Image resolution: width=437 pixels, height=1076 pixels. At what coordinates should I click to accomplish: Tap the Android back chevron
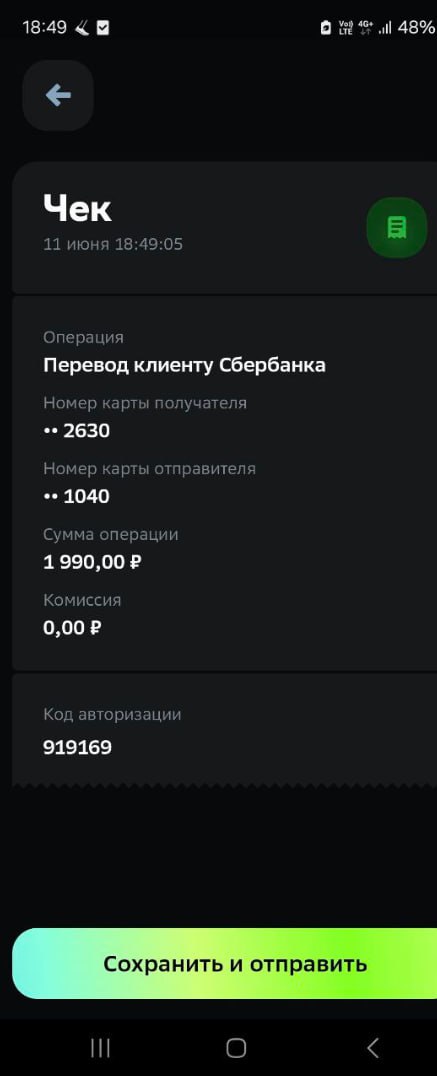[x=373, y=1047]
